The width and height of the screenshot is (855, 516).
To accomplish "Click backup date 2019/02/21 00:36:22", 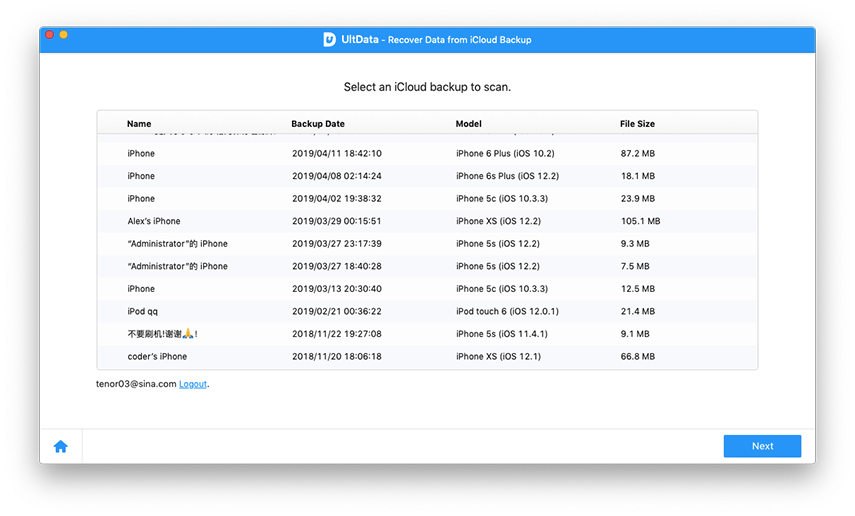I will (336, 311).
